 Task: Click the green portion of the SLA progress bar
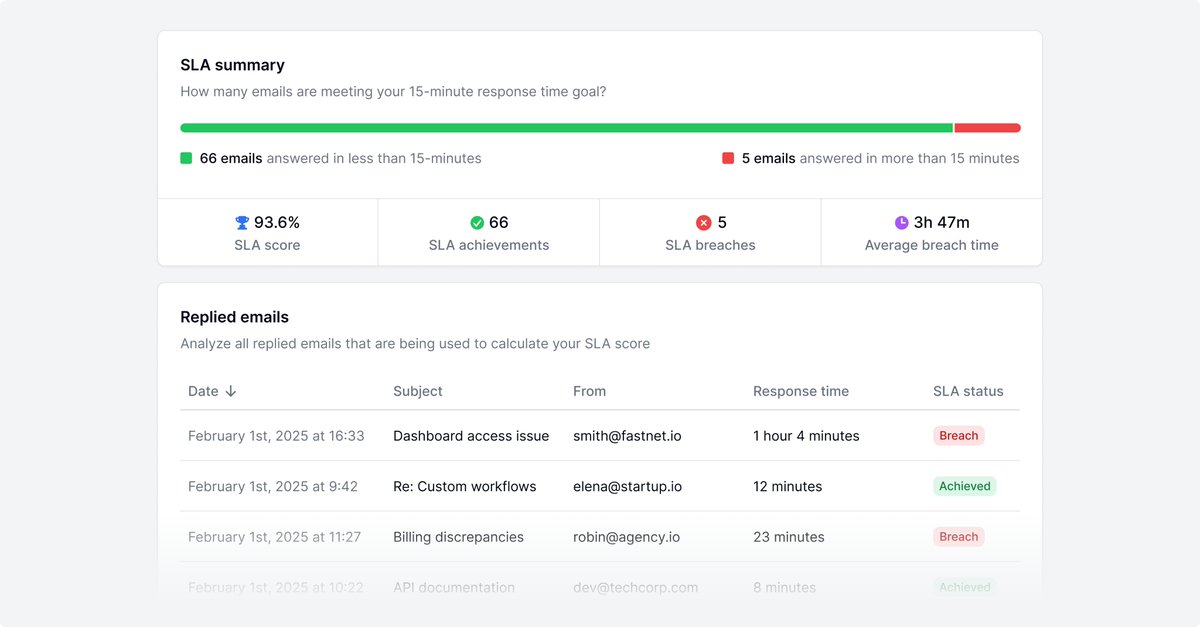566,128
